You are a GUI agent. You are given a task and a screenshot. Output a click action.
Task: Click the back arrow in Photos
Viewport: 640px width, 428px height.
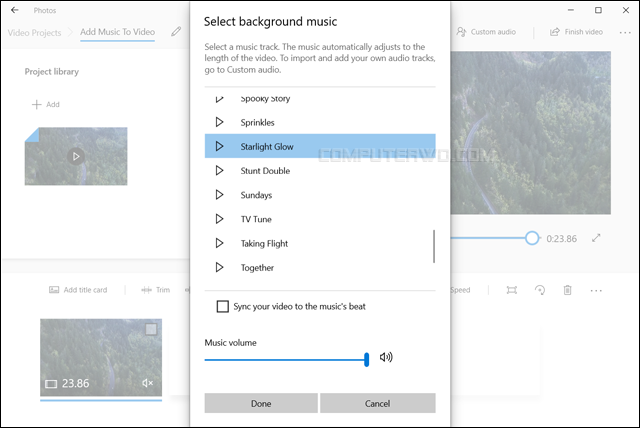click(x=15, y=9)
